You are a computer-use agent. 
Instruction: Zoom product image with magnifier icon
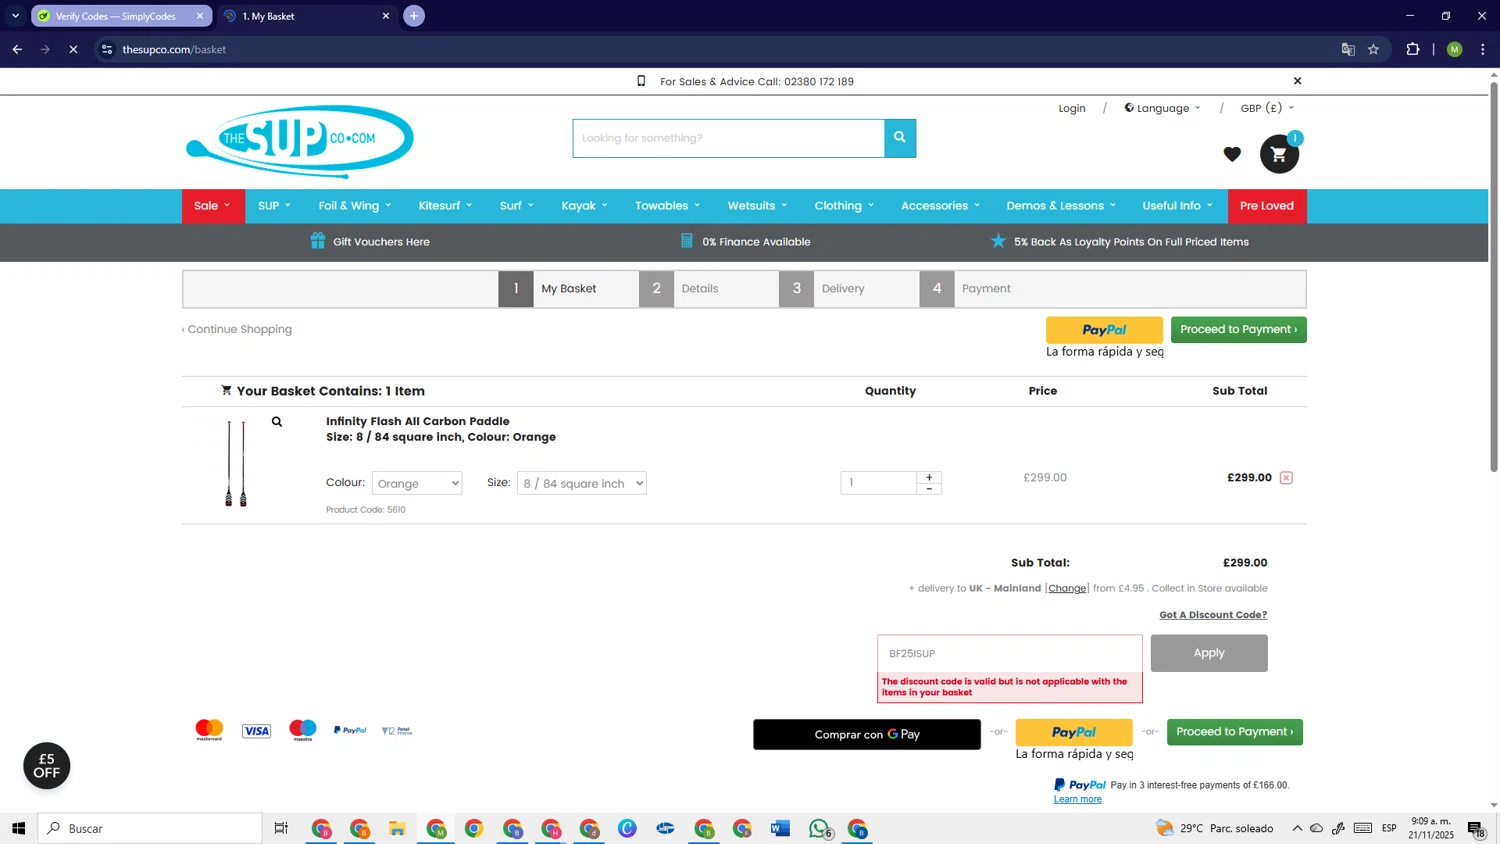click(x=277, y=422)
